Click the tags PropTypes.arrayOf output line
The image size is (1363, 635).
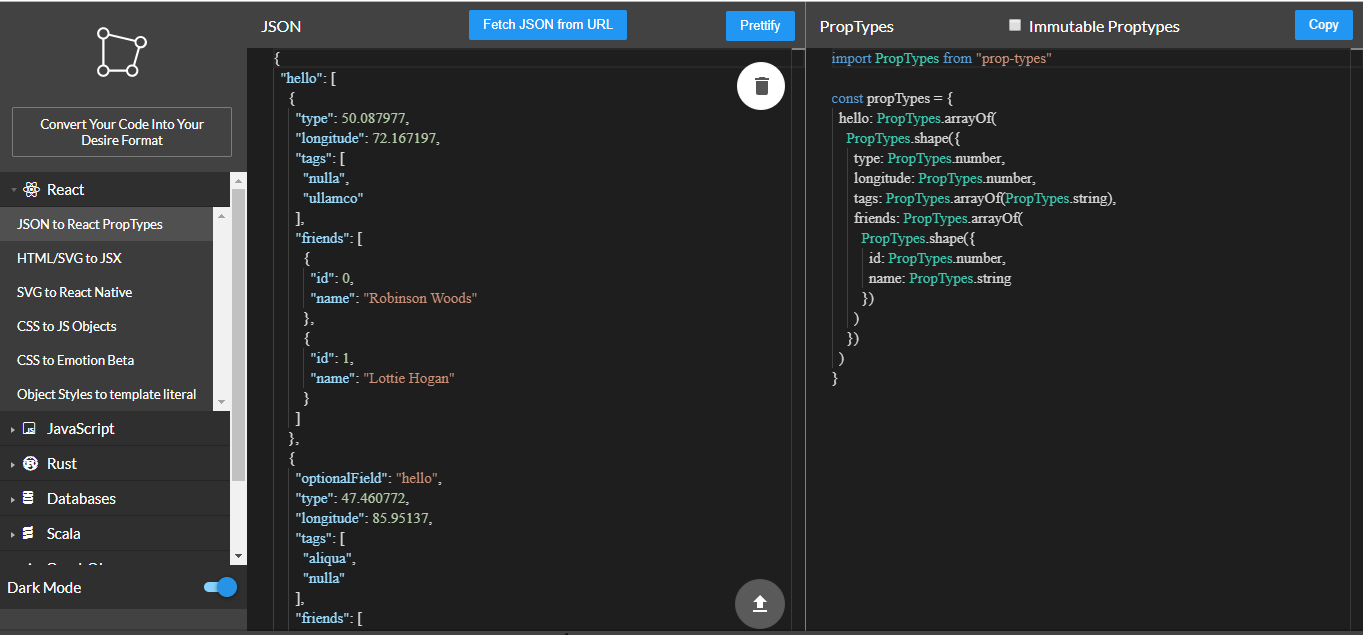point(984,198)
